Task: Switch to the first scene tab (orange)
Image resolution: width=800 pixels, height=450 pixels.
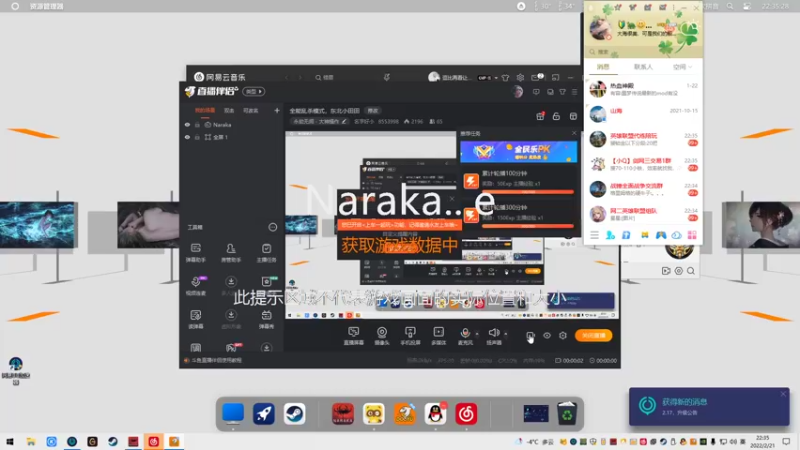Action: [205, 110]
